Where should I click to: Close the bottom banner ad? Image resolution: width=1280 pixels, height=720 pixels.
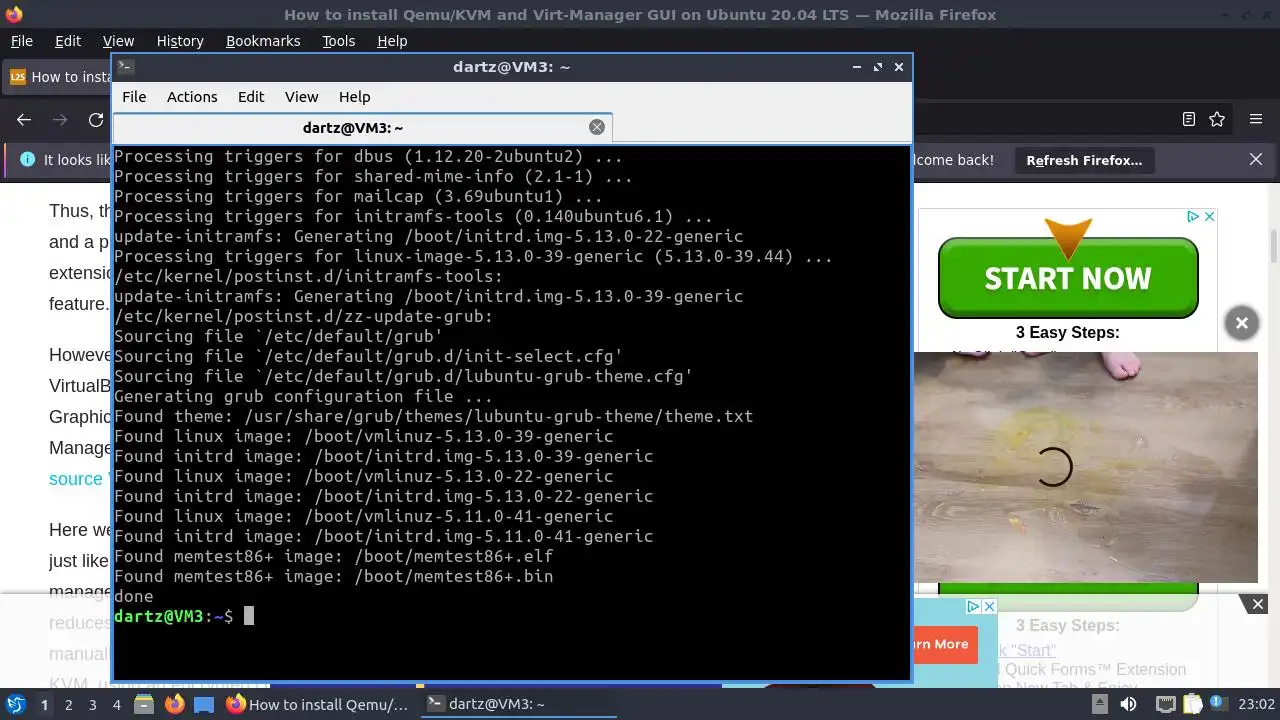[1258, 603]
